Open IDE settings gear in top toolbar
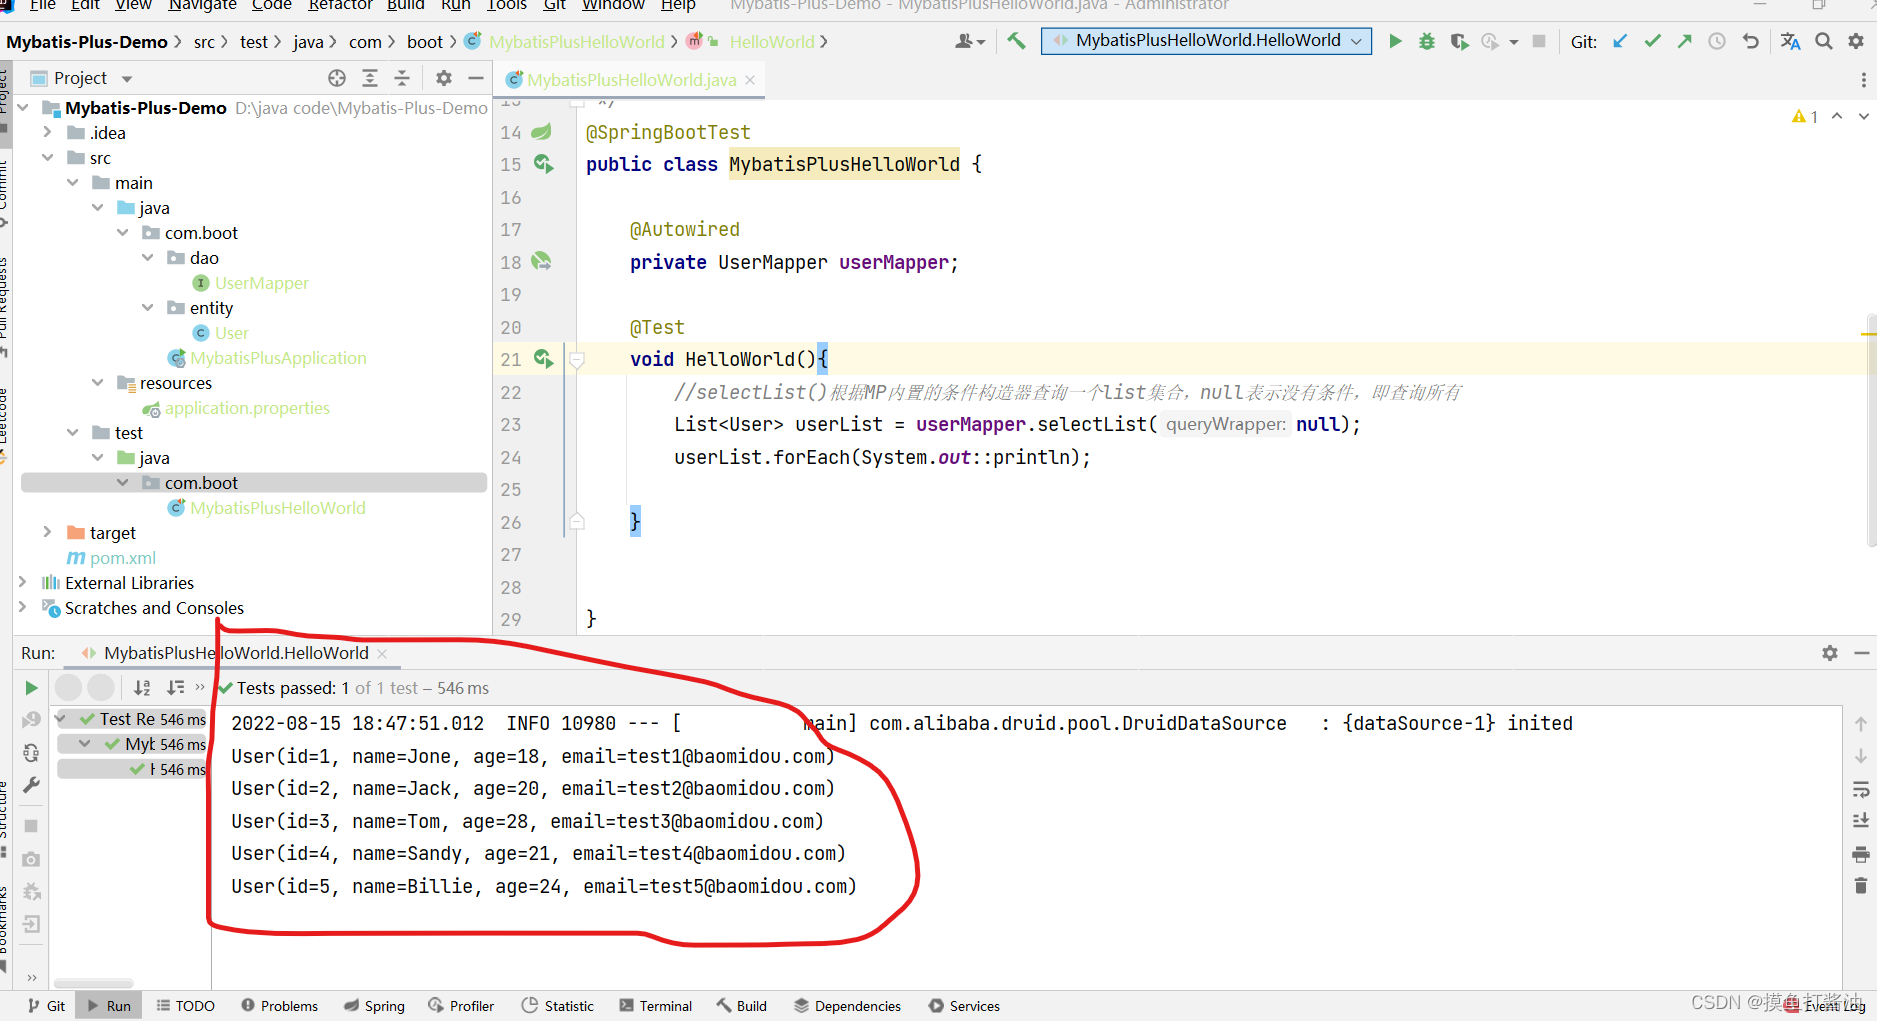Viewport: 1877px width, 1021px height. click(1856, 41)
